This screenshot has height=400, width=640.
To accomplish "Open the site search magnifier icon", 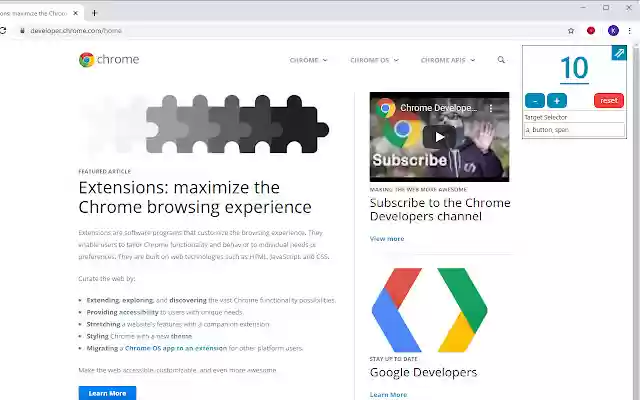I will (501, 60).
